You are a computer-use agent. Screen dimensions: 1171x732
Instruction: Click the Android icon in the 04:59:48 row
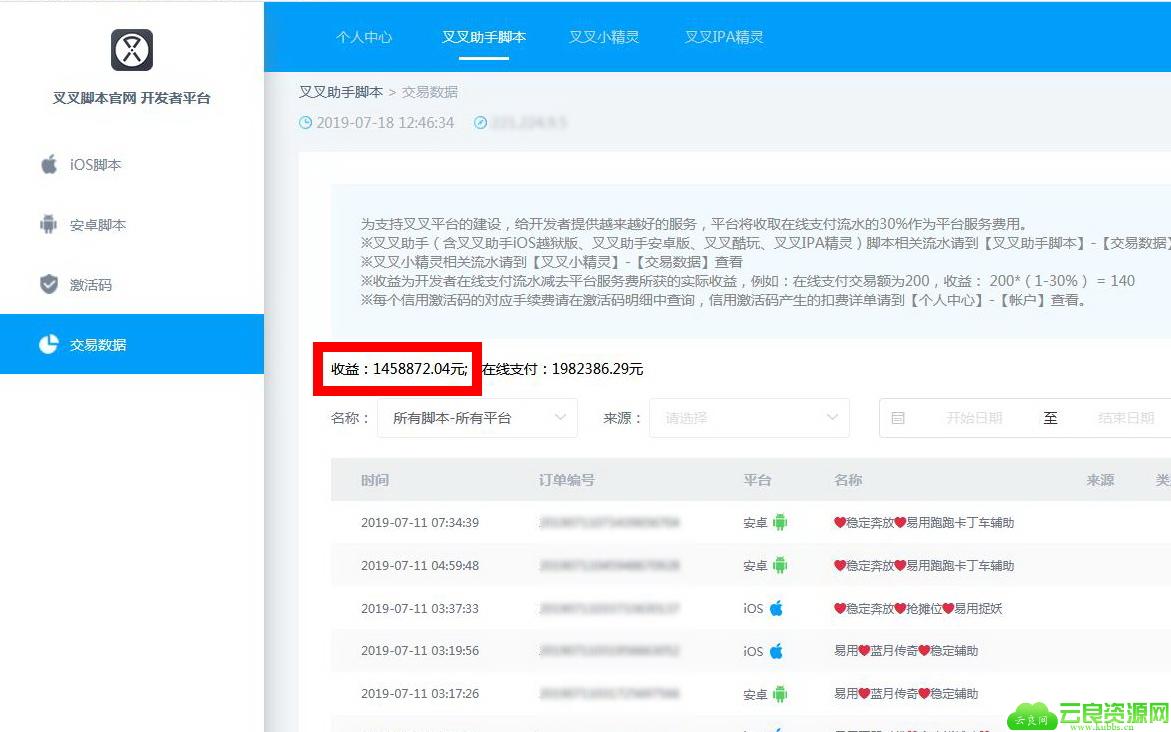pos(780,565)
